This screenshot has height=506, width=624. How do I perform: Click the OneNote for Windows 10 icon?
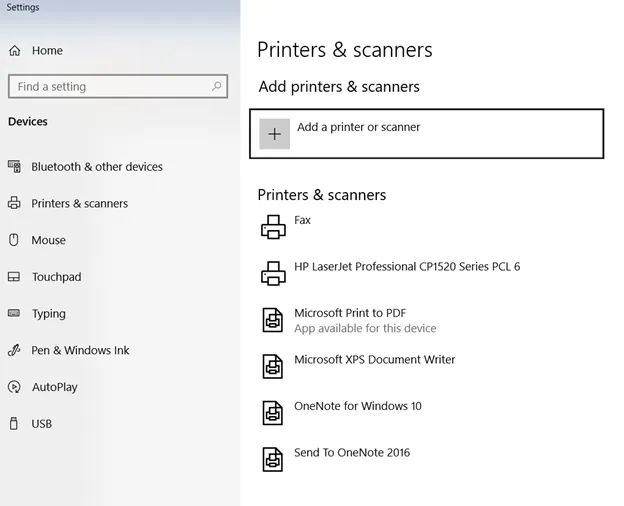[273, 413]
